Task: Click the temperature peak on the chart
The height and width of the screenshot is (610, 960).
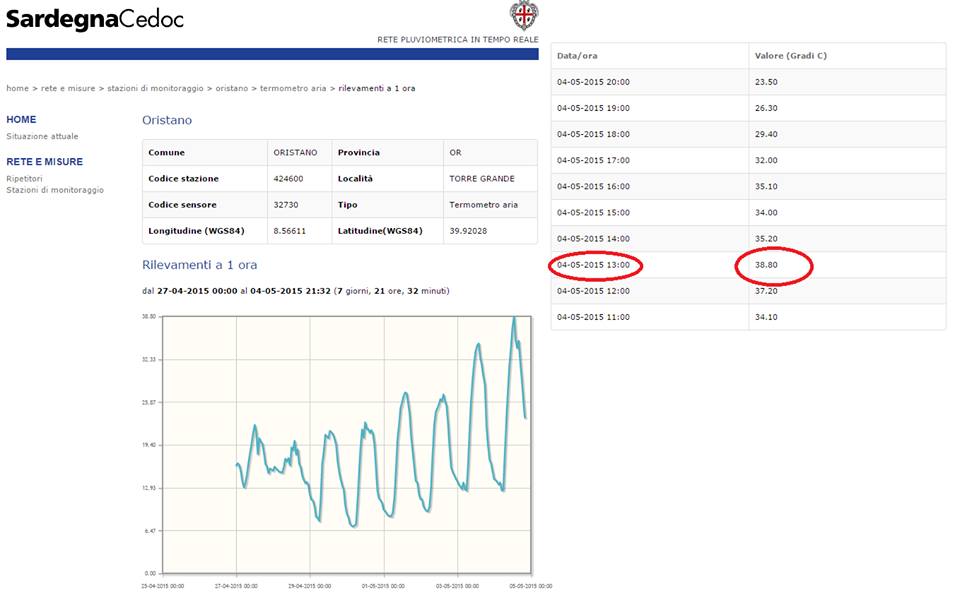Action: click(x=514, y=317)
